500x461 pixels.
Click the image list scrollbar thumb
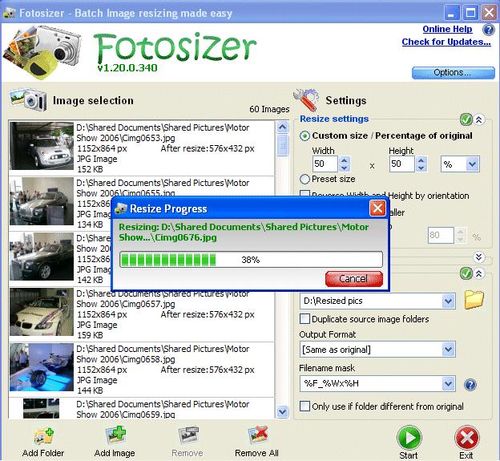tap(282, 145)
